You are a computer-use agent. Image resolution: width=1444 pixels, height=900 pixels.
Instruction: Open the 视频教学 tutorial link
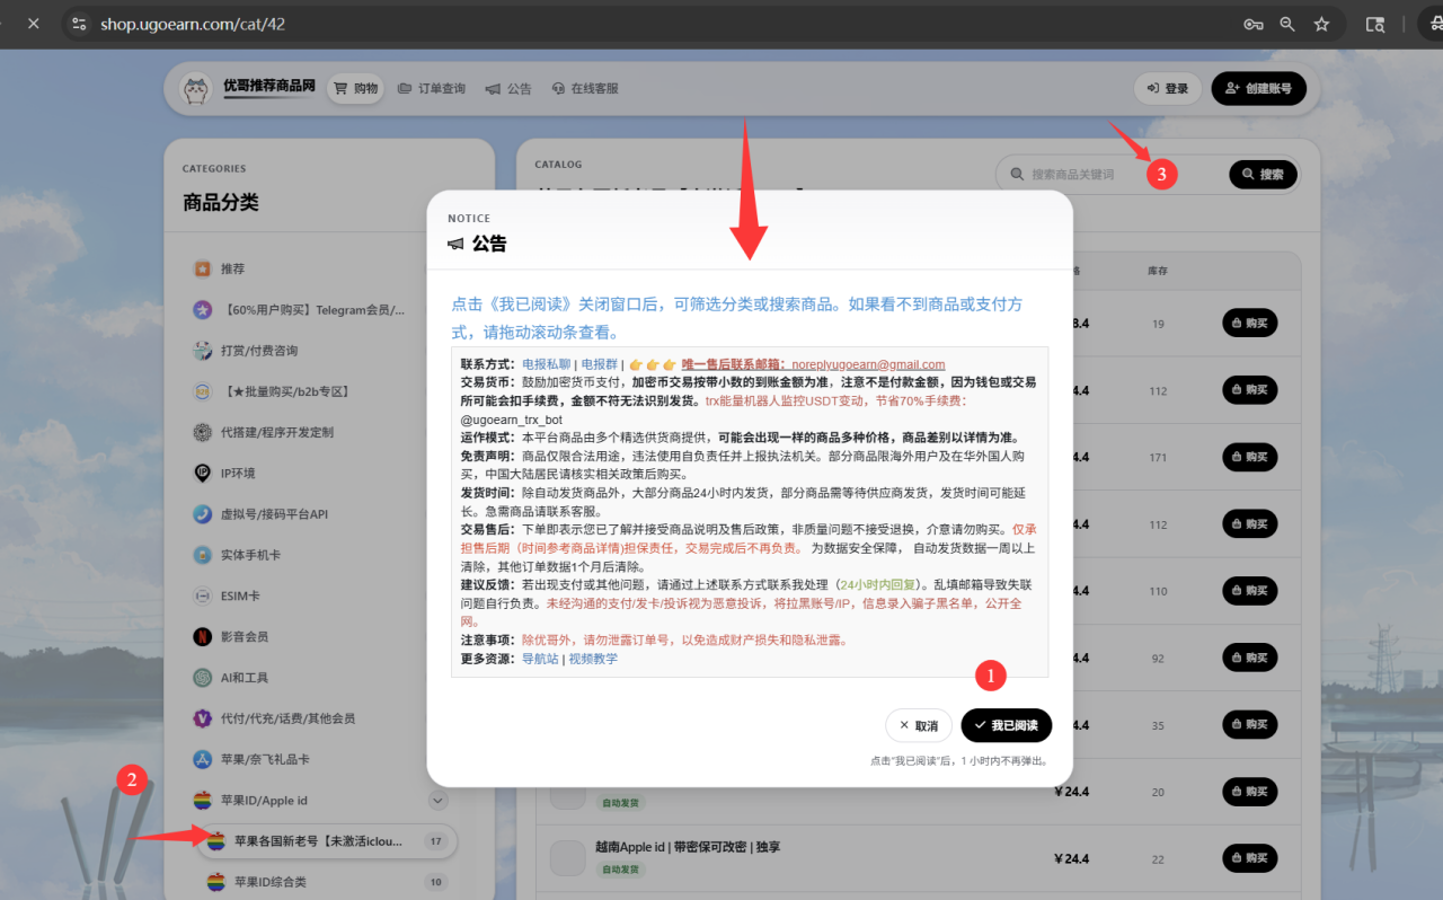pyautogui.click(x=593, y=658)
